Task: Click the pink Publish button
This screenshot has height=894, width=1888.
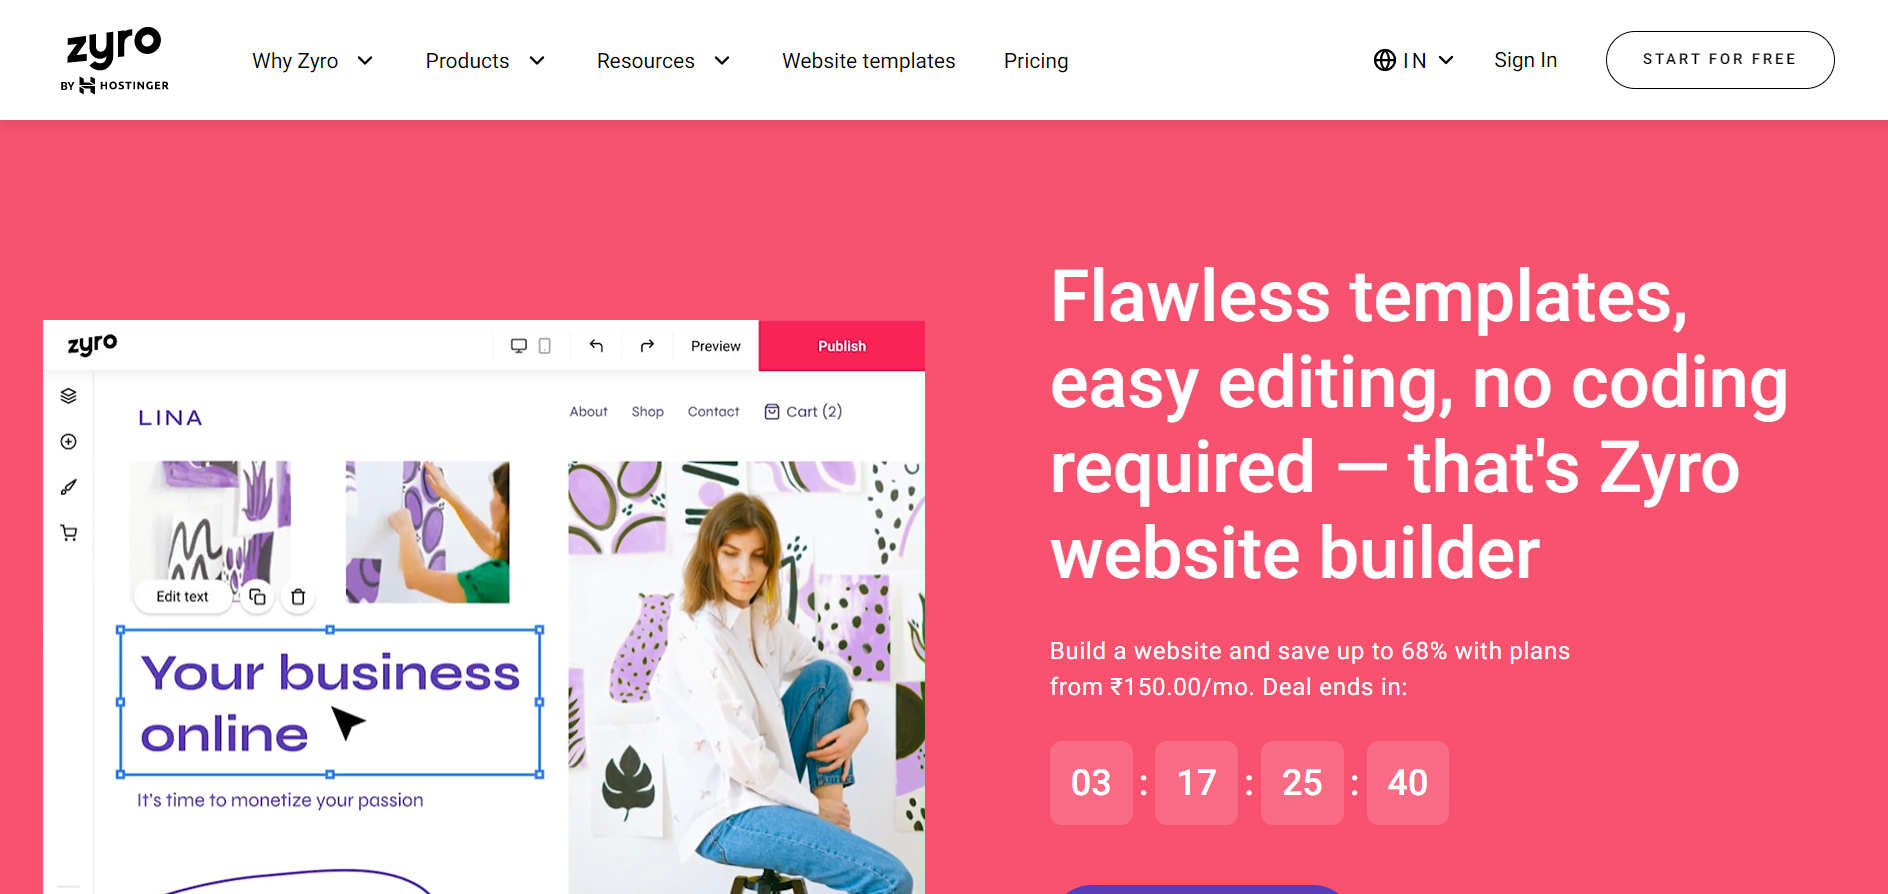Action: 842,346
